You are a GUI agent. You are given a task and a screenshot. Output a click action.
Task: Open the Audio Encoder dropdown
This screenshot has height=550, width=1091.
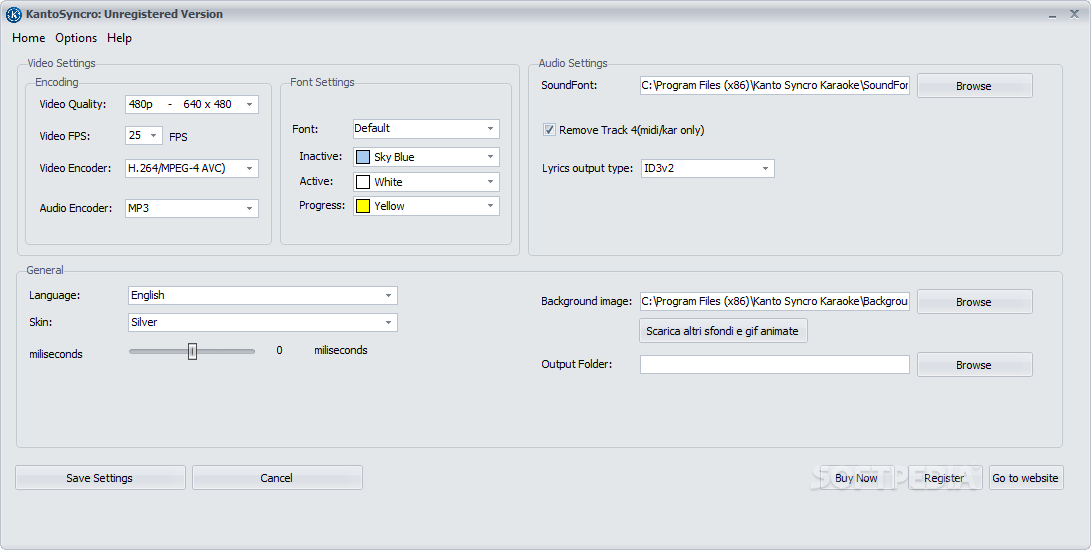191,208
